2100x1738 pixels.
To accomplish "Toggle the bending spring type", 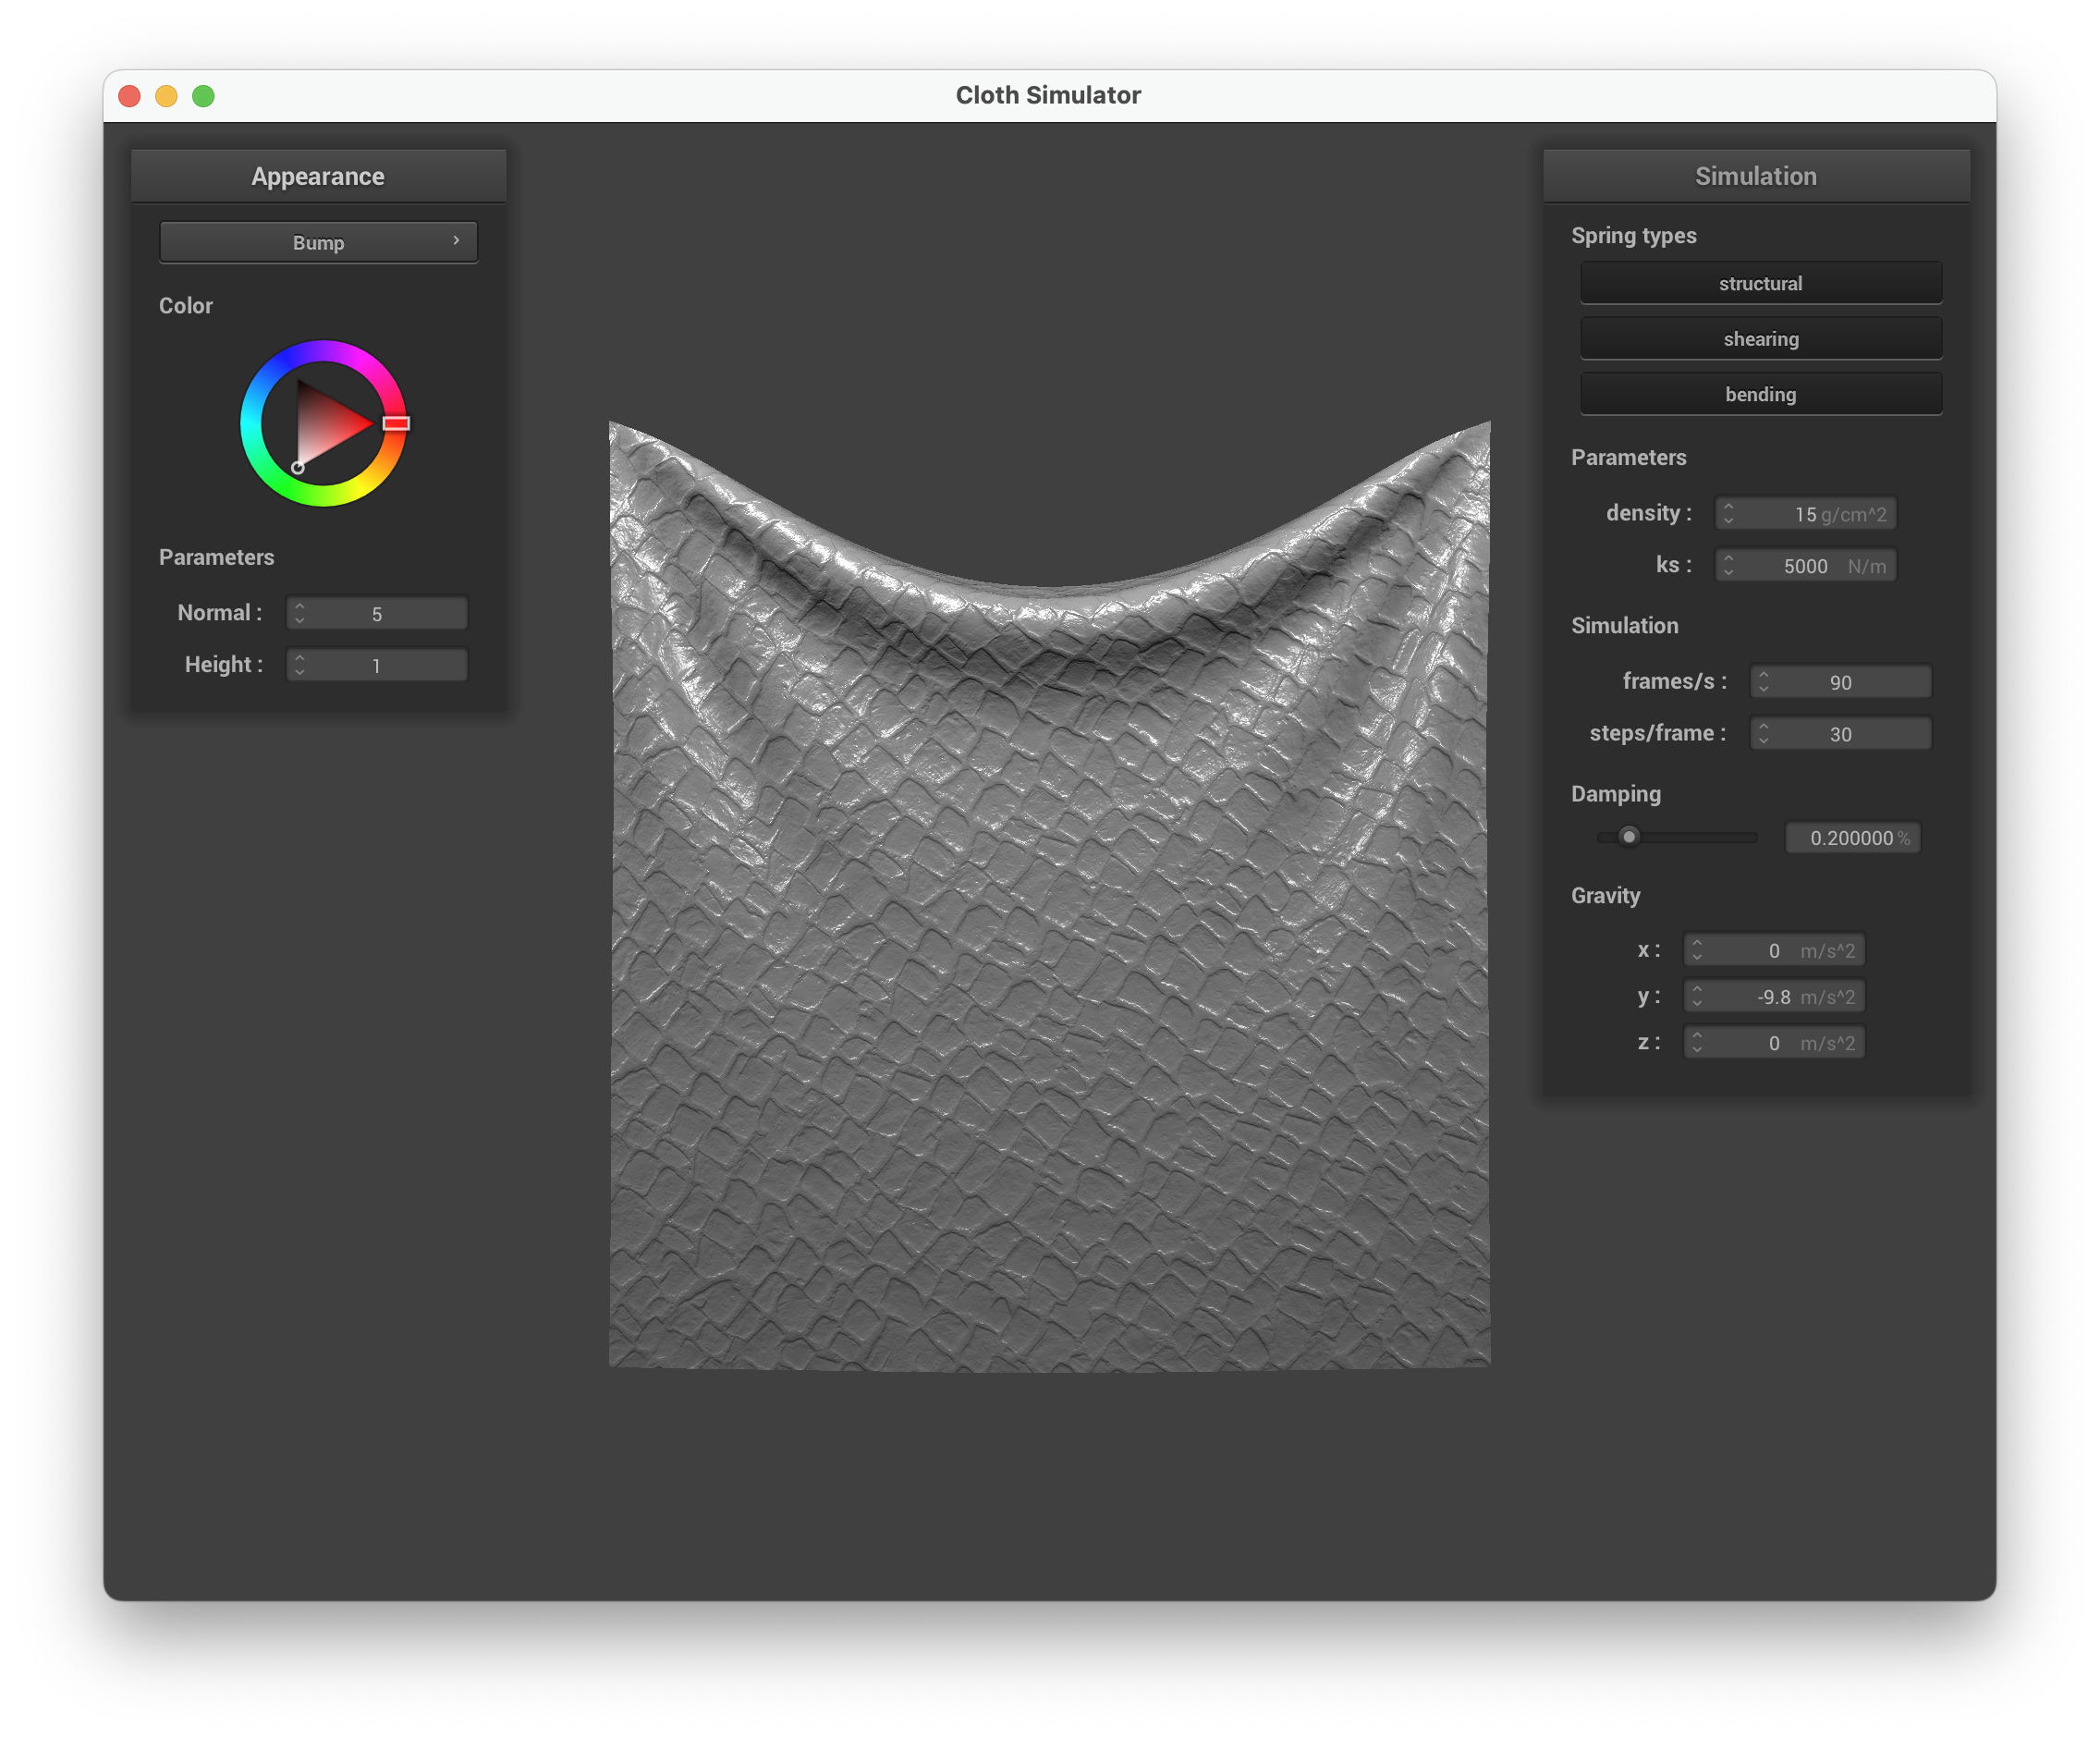I will click(1760, 394).
